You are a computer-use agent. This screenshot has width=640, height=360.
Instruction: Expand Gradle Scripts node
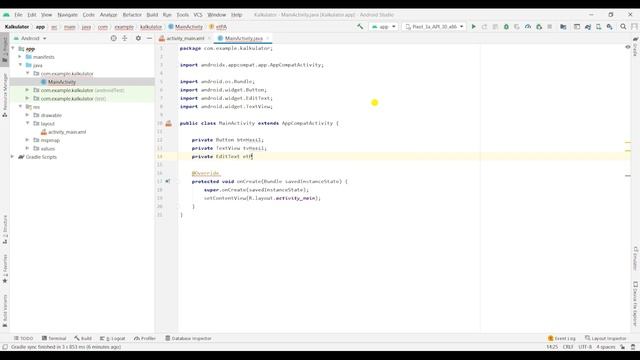coord(13,157)
